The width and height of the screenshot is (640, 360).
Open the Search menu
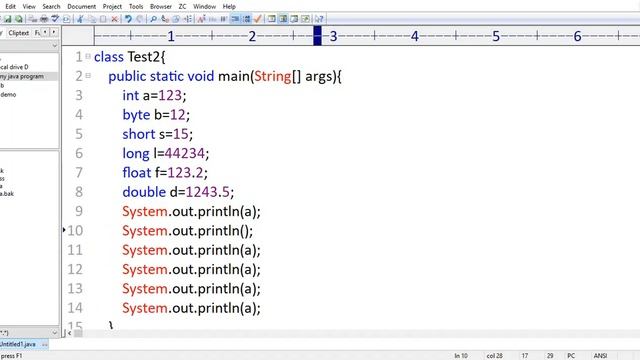click(51, 7)
